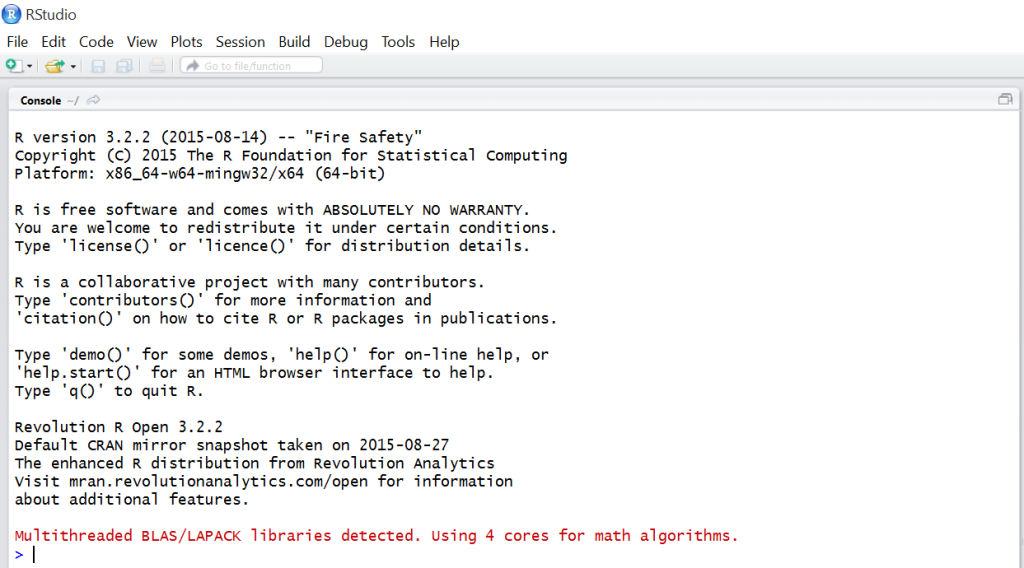Open the Plots menu

[x=186, y=42]
